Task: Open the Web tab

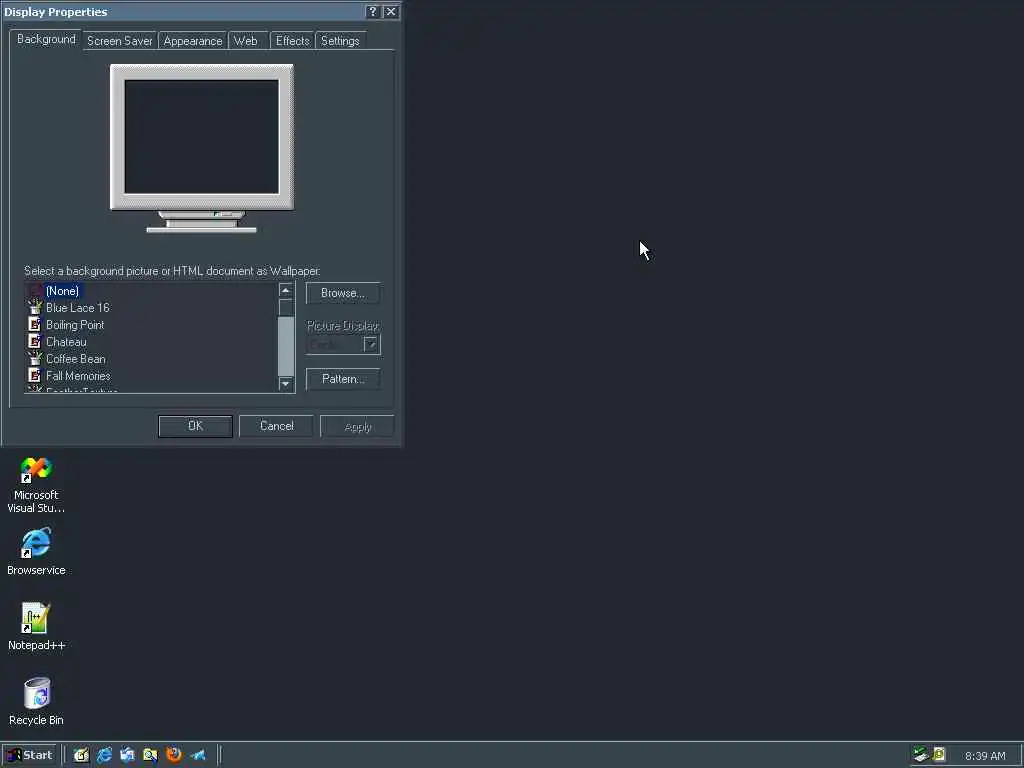Action: [x=246, y=40]
